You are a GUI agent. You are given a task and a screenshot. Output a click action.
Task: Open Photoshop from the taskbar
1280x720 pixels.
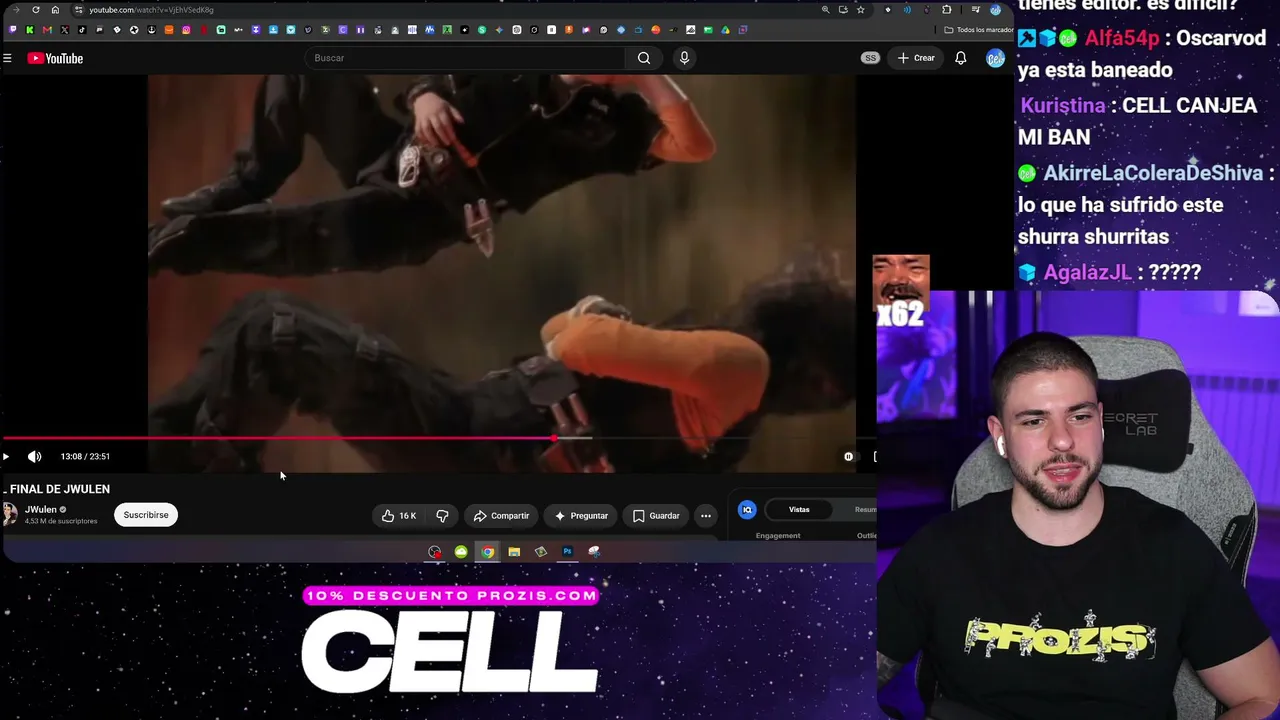(x=567, y=552)
